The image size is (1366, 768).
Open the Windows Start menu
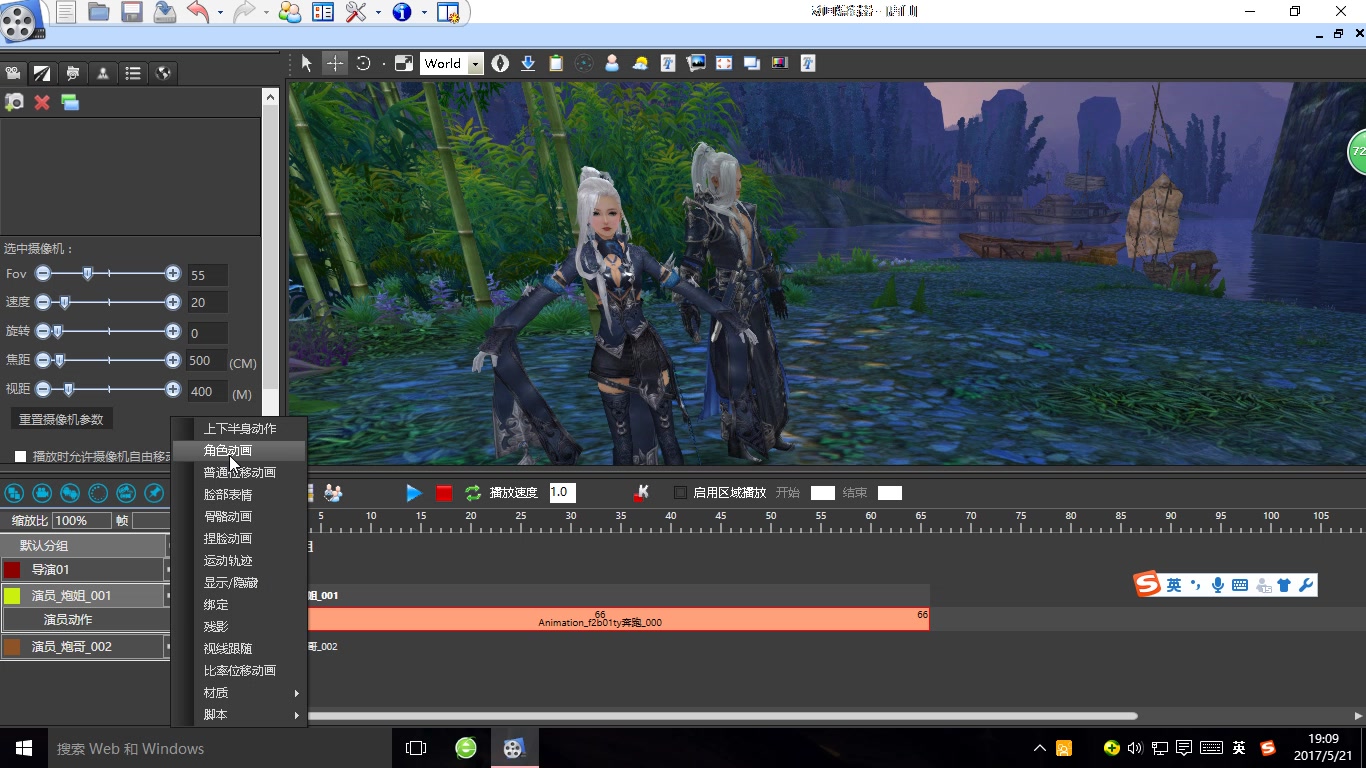(24, 748)
